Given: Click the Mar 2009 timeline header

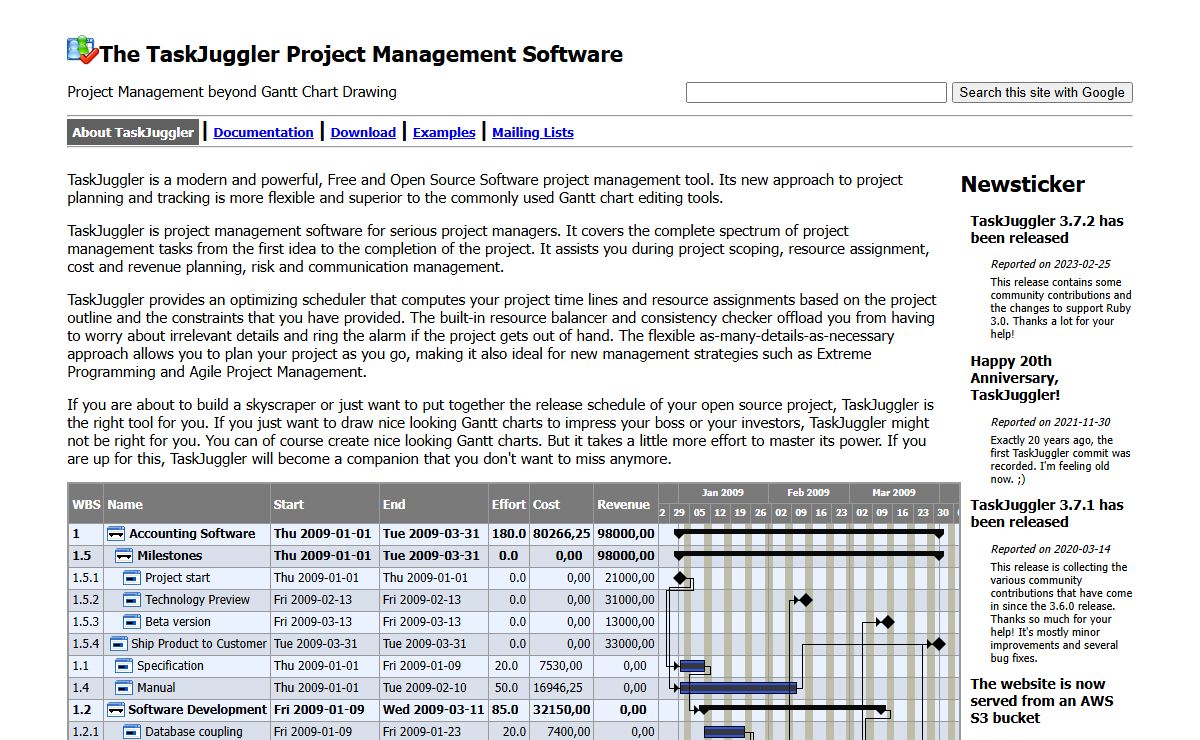Looking at the screenshot, I should [x=894, y=493].
